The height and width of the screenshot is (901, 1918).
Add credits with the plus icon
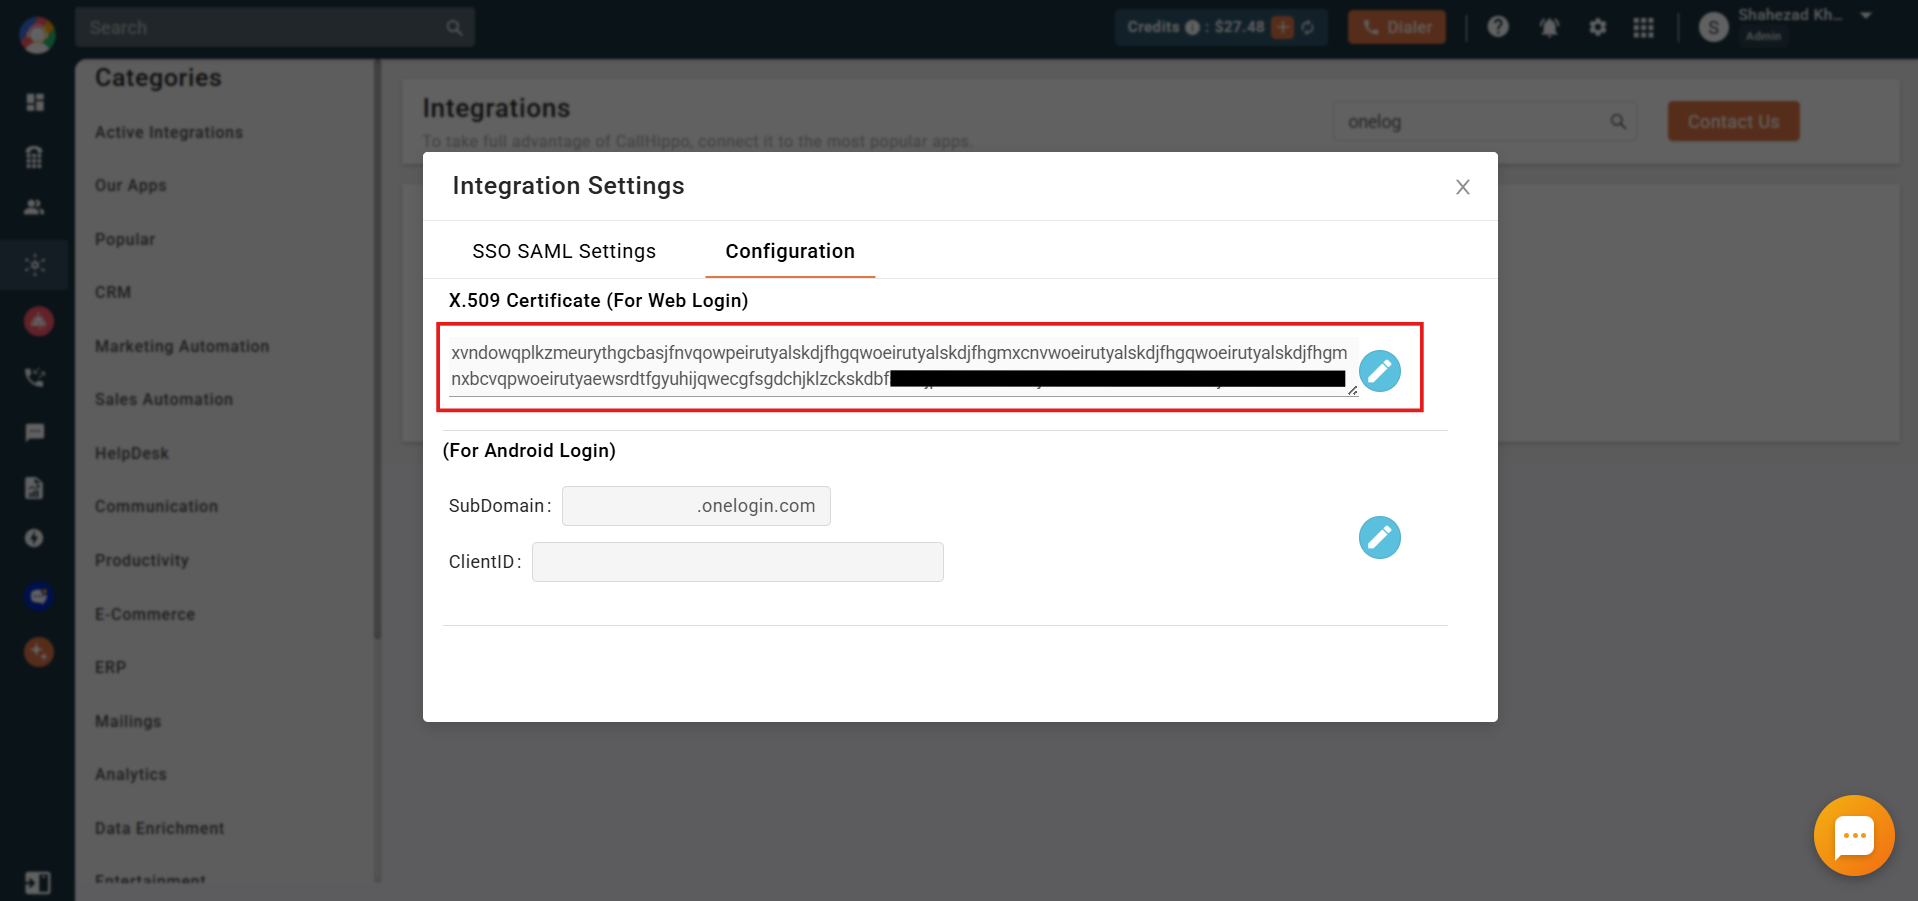pyautogui.click(x=1283, y=27)
